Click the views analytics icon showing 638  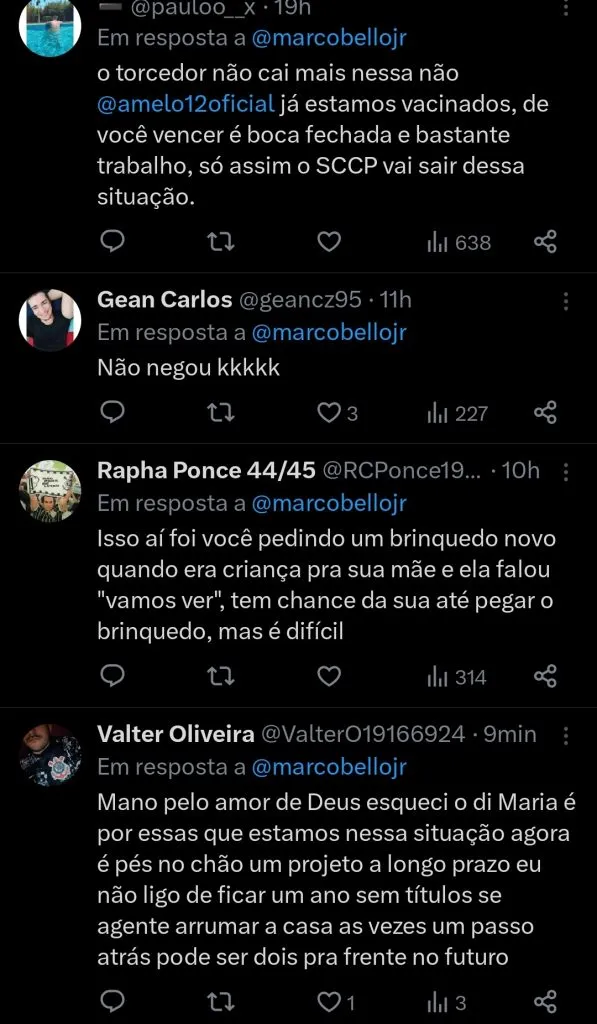(x=437, y=242)
